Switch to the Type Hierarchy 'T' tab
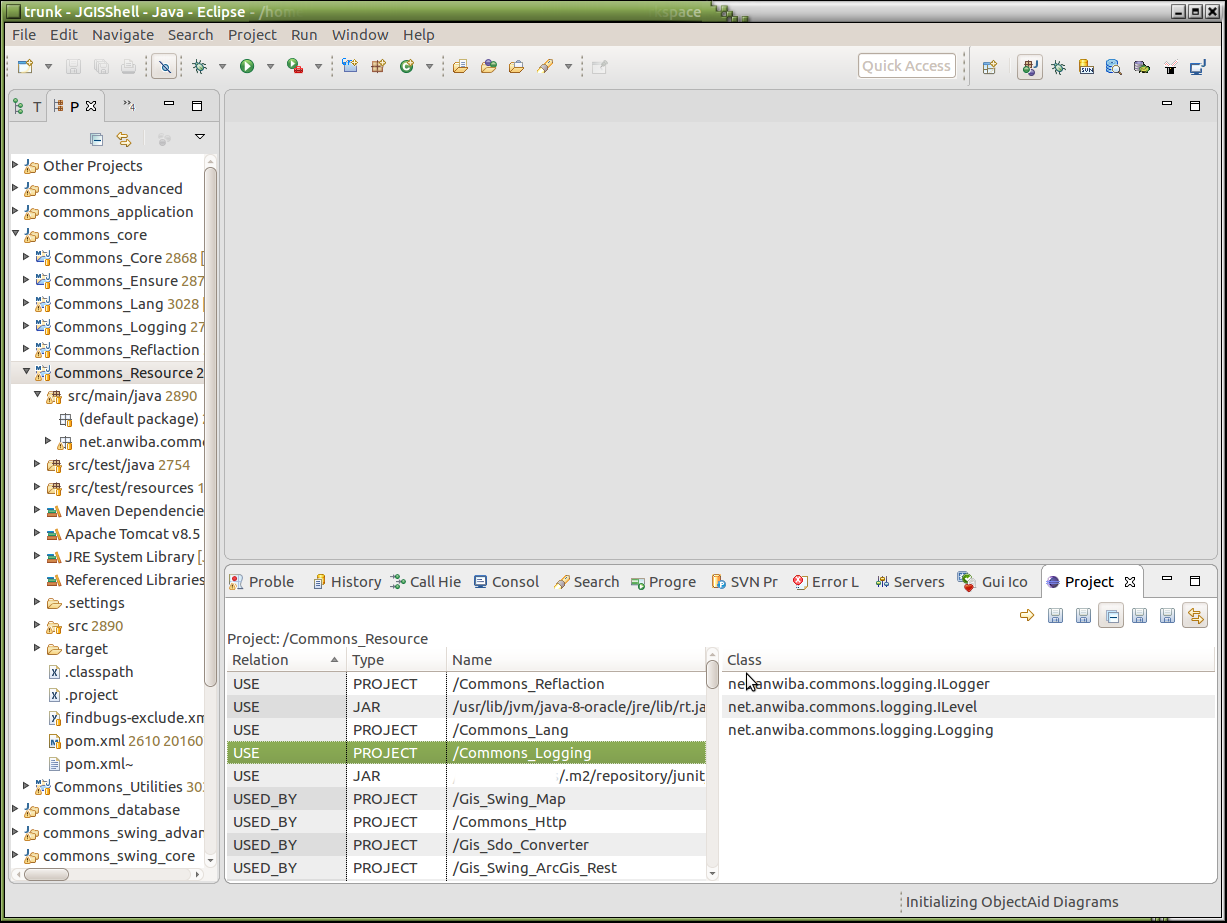1227x923 pixels. click(27, 106)
